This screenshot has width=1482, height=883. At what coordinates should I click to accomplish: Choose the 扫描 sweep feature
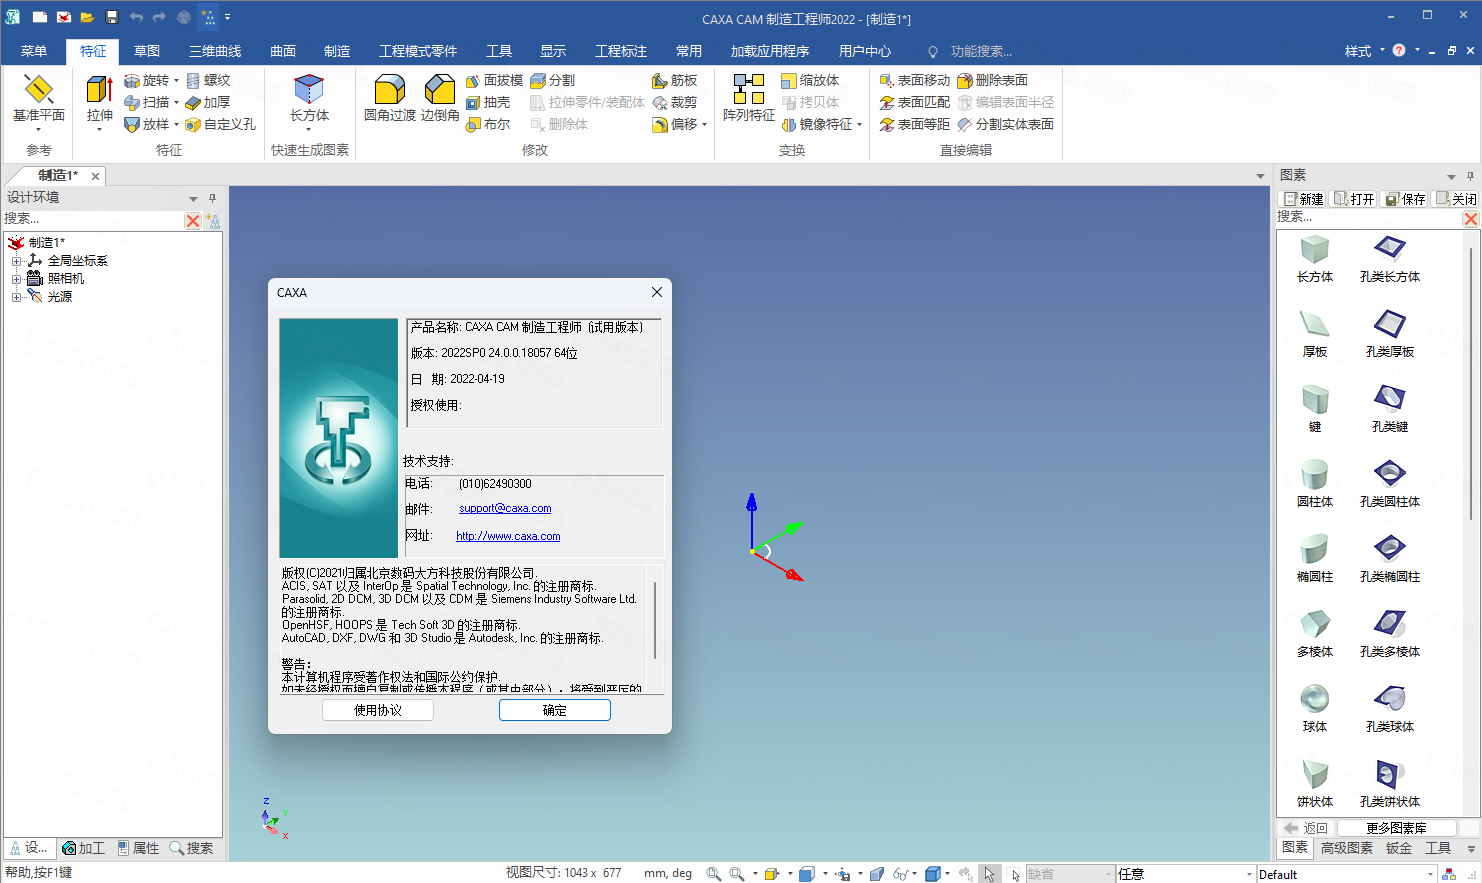click(146, 102)
